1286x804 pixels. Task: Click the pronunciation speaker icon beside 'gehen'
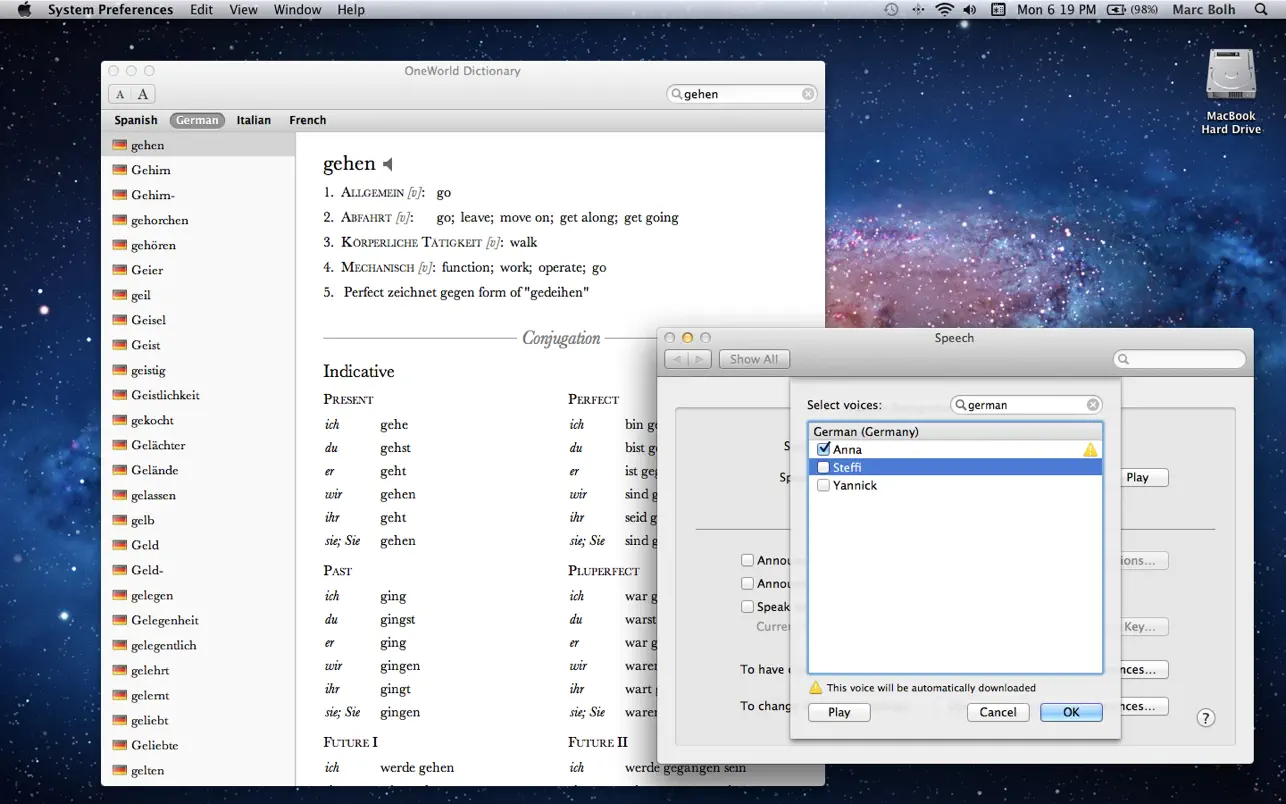pos(386,164)
